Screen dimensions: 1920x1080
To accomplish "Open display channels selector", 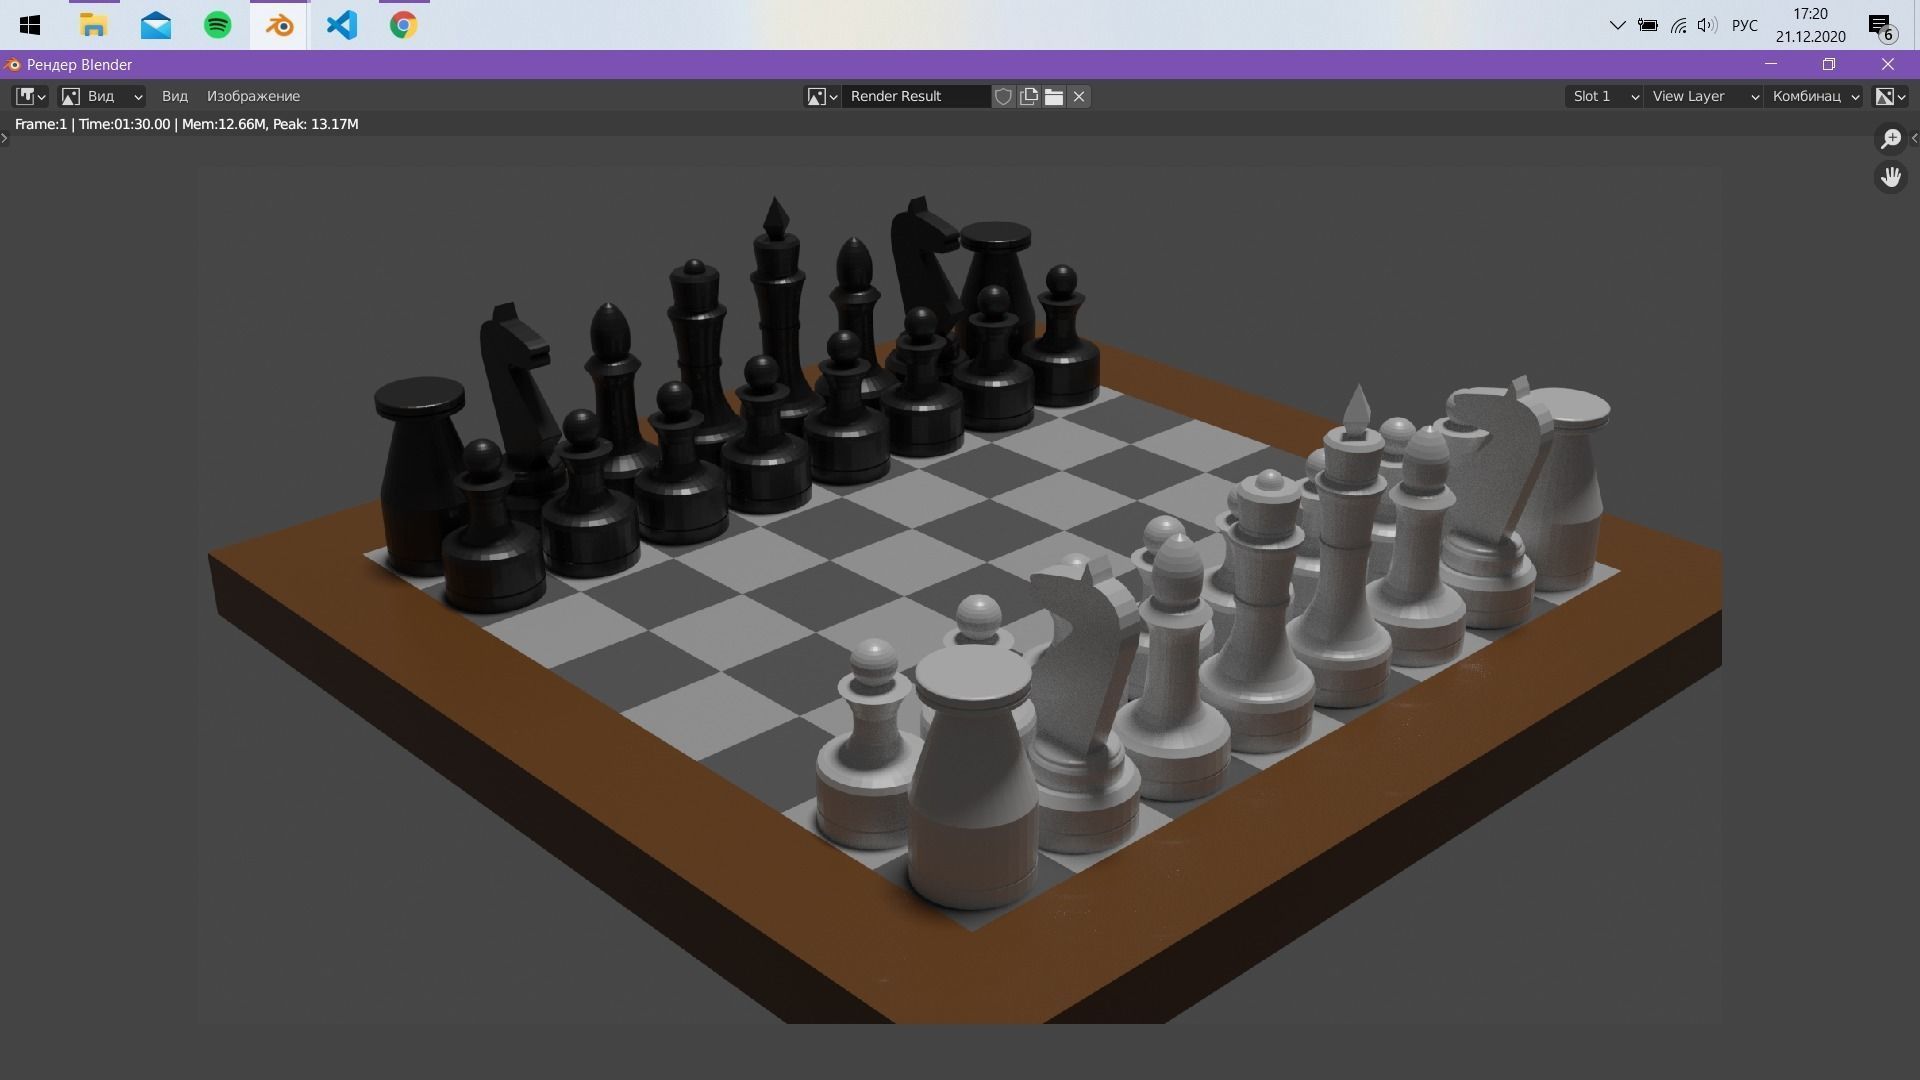I will click(x=1889, y=96).
